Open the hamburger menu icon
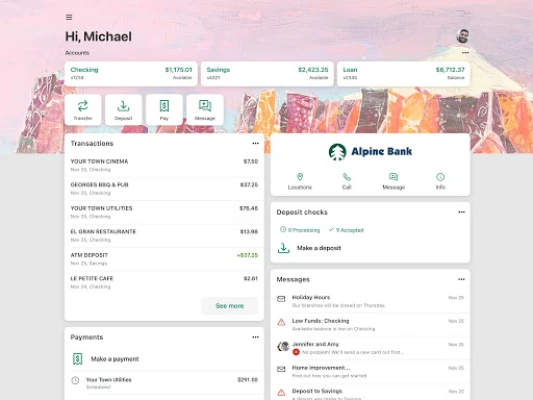The height and width of the screenshot is (400, 533). (x=69, y=17)
